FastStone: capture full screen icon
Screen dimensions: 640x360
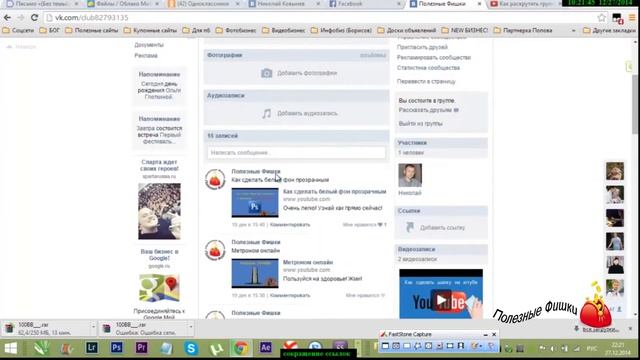(x=428, y=346)
